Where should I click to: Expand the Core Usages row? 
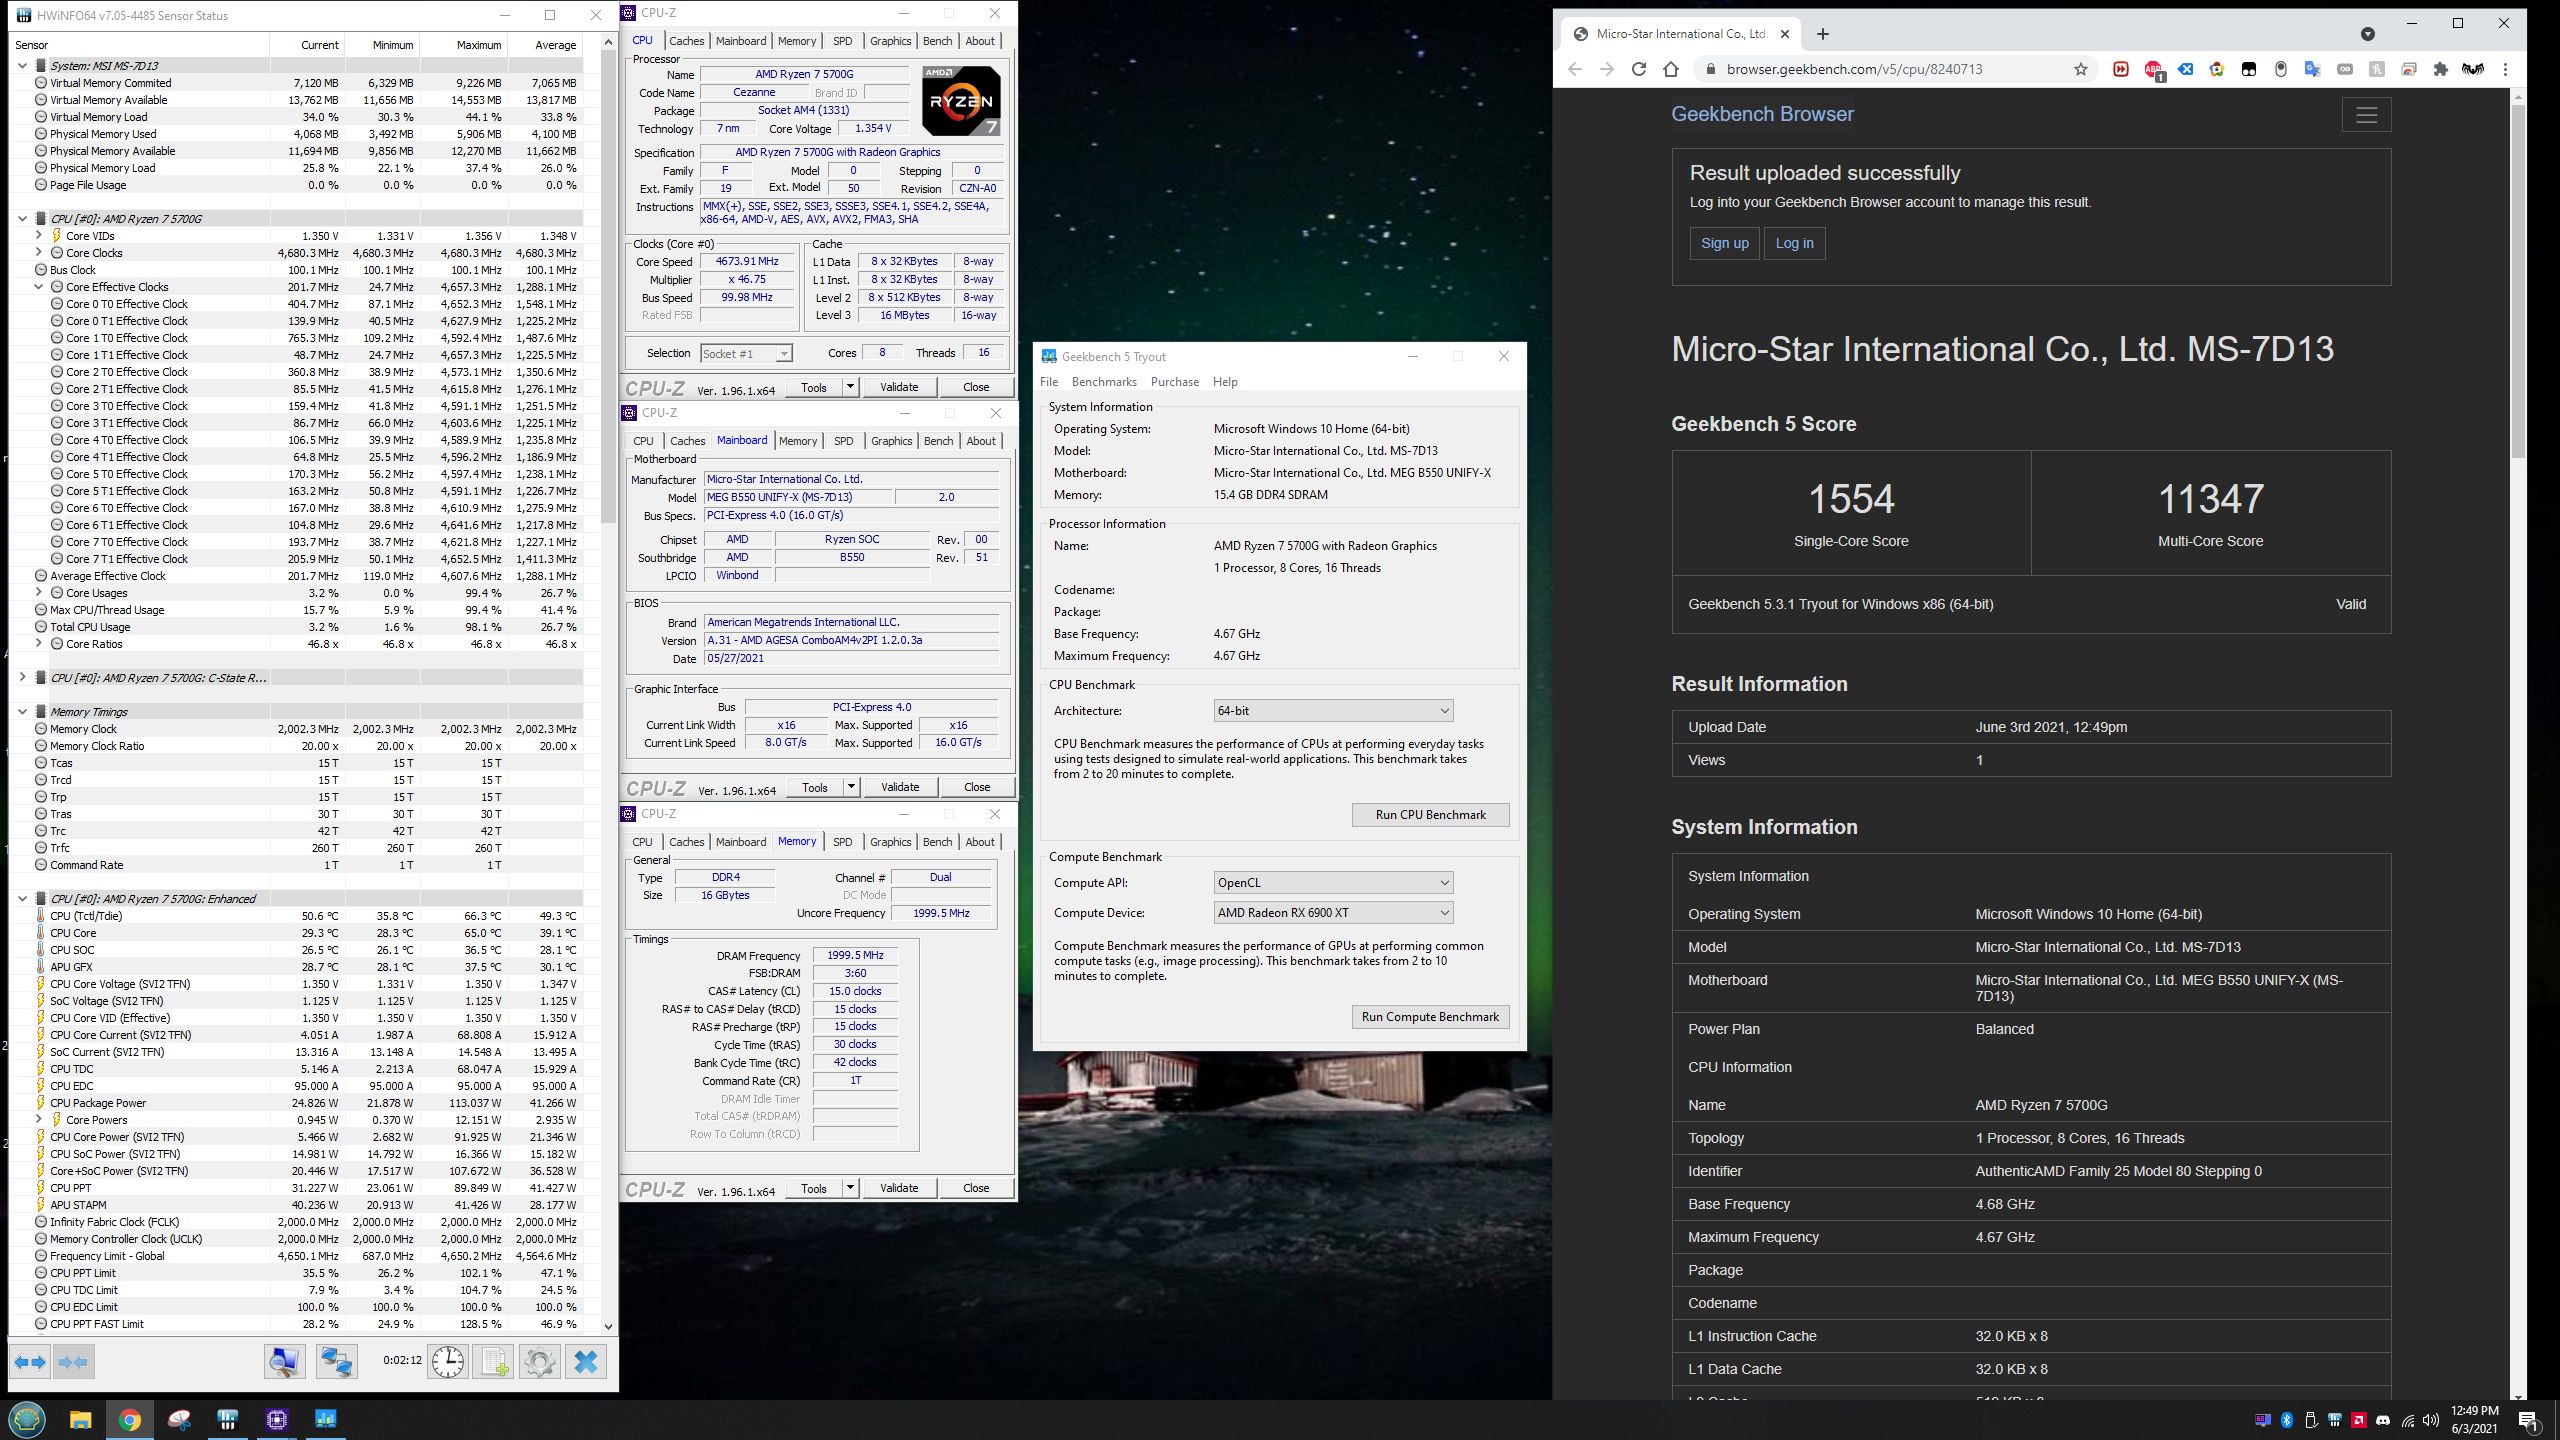point(39,593)
